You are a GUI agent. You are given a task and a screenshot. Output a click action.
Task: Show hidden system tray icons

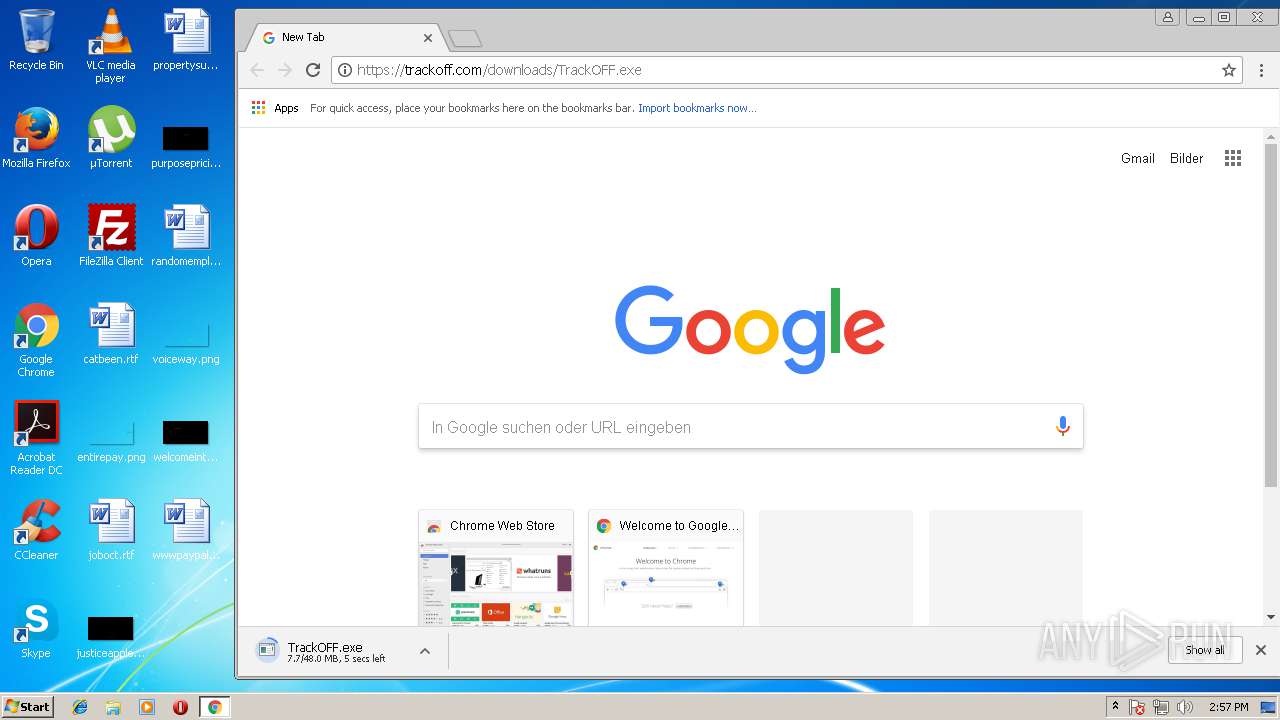point(1115,707)
